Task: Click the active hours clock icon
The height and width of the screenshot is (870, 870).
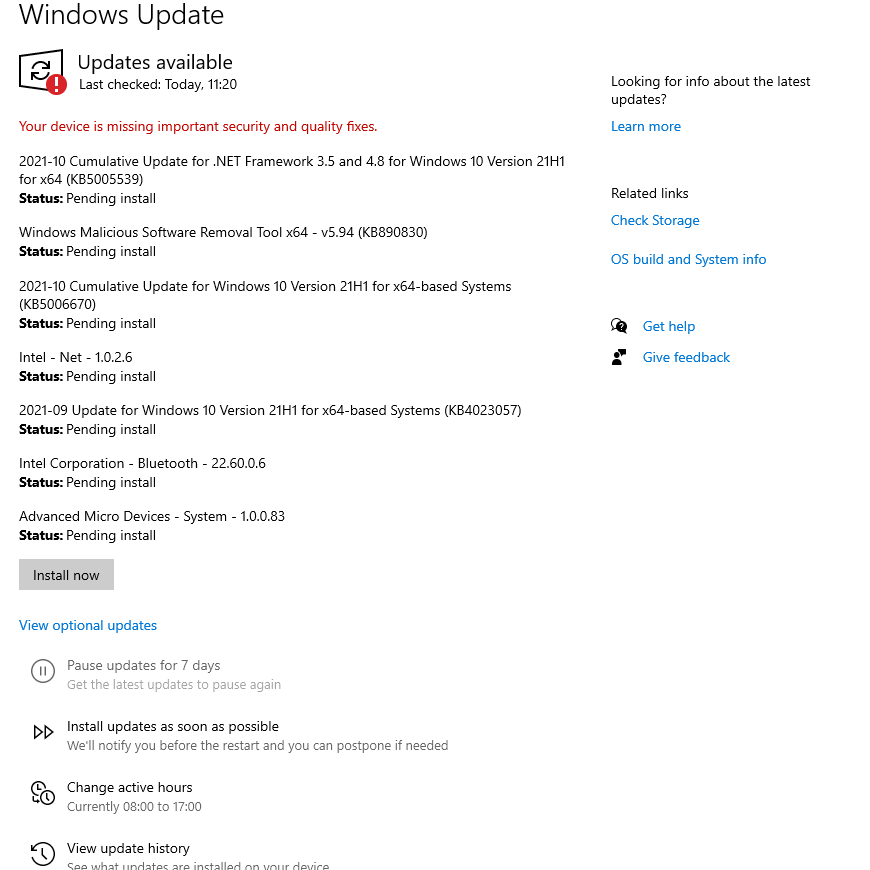Action: pyautogui.click(x=43, y=793)
